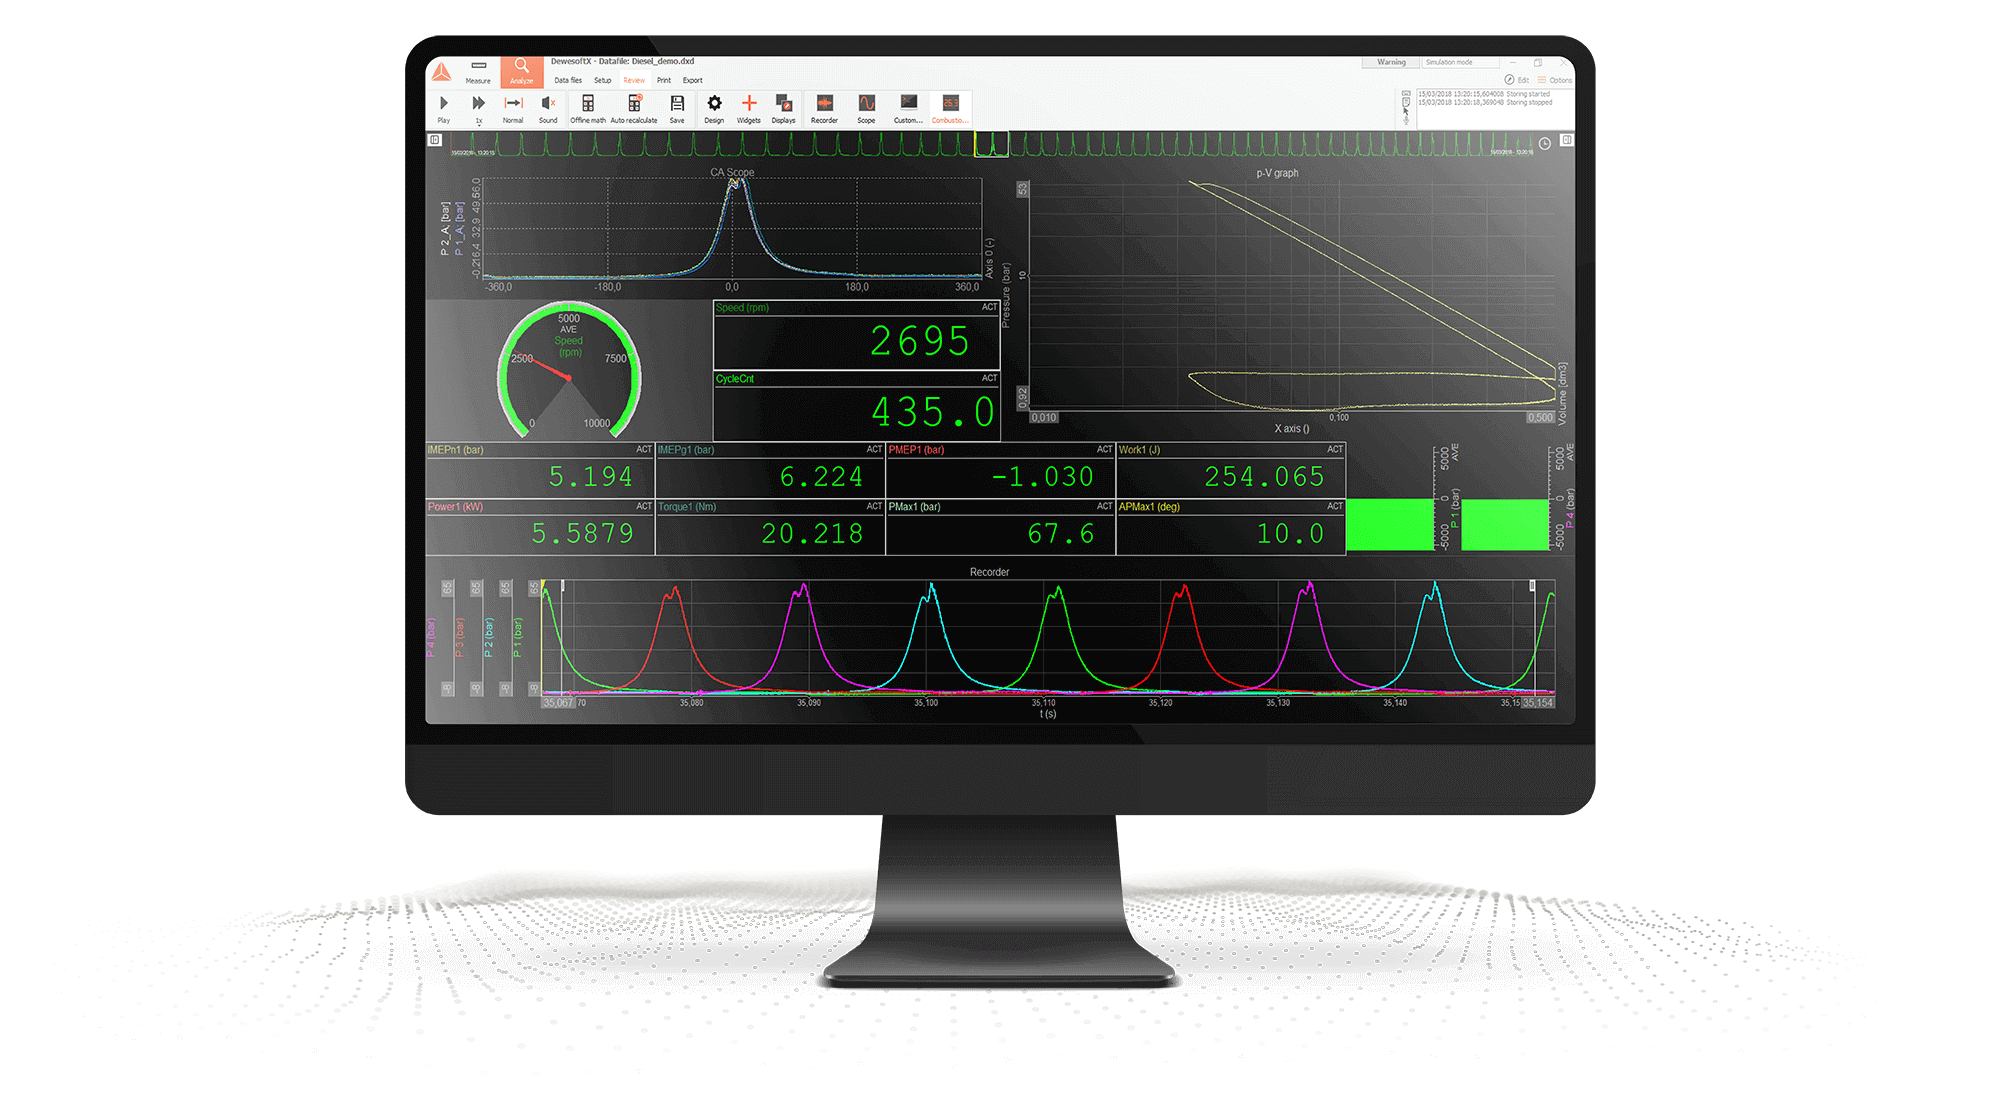Select the 'Storing started' log entry

pyautogui.click(x=1484, y=94)
